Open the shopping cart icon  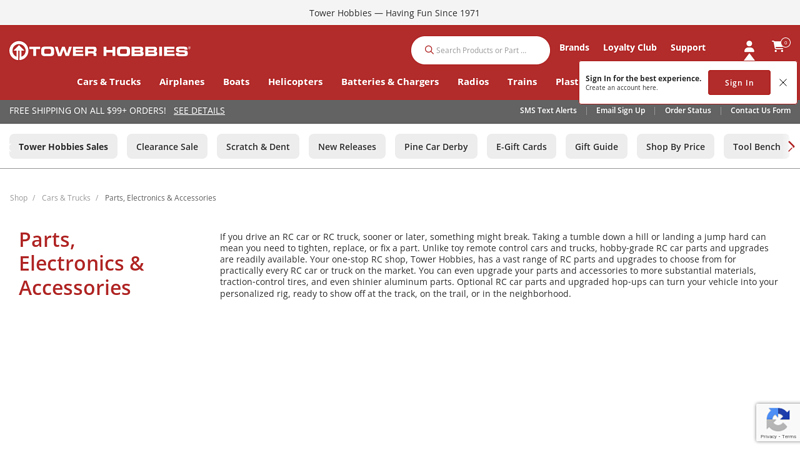coord(778,47)
